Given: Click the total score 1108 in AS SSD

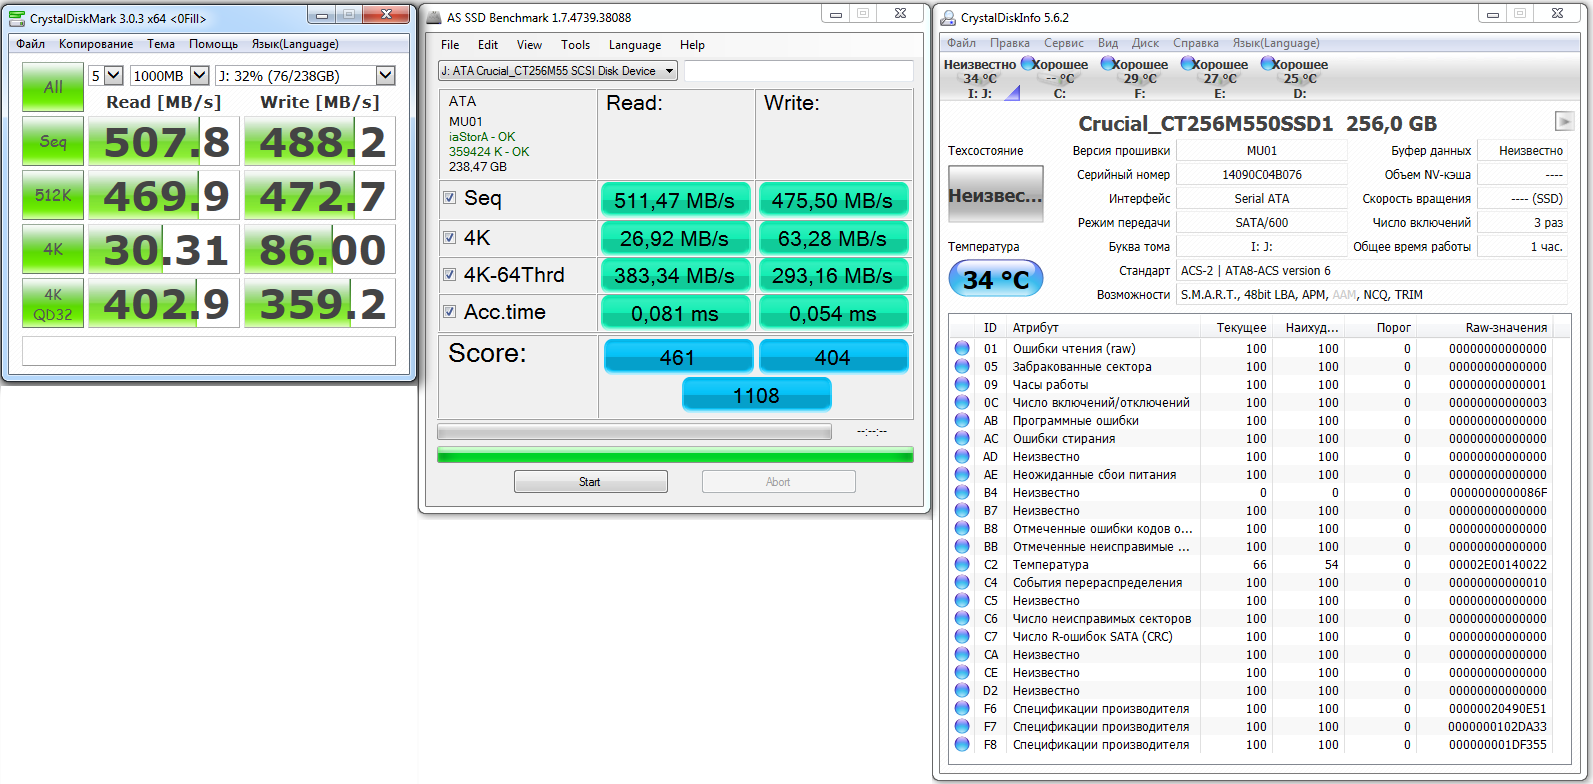Looking at the screenshot, I should [756, 396].
